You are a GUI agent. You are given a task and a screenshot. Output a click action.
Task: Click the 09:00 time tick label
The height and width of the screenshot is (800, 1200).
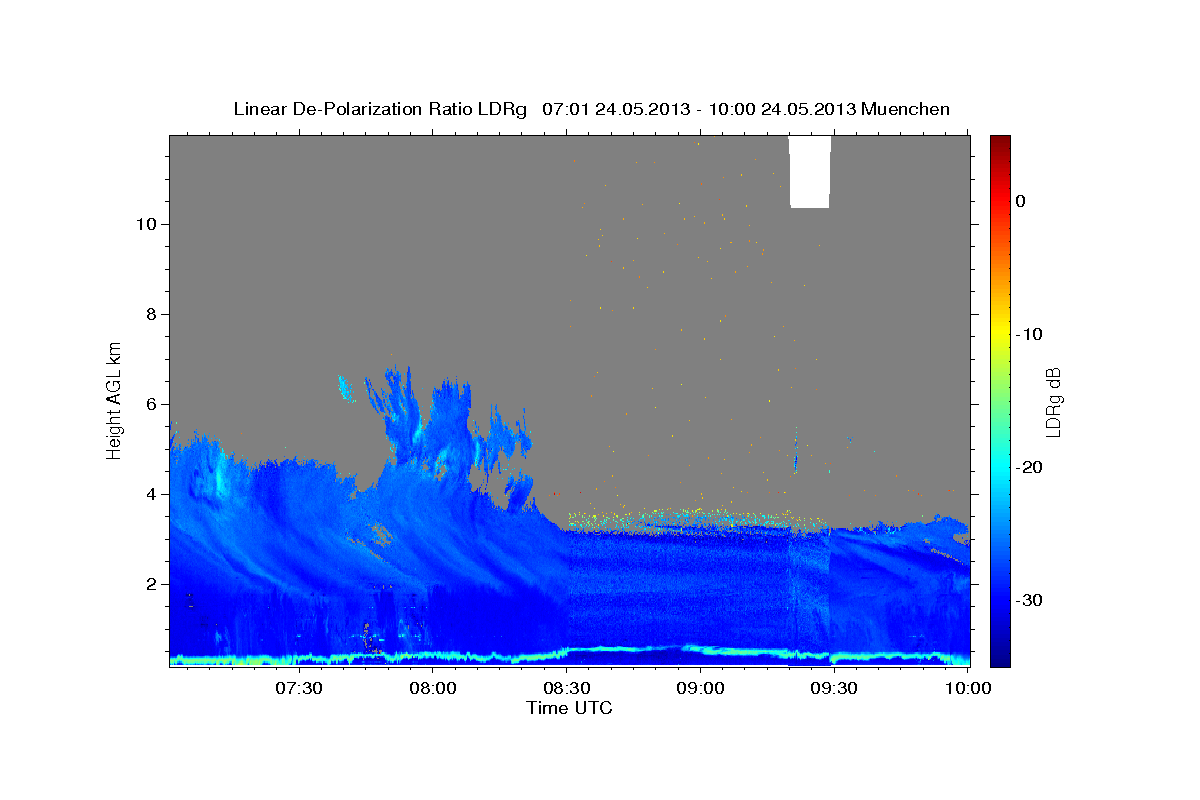point(701,688)
